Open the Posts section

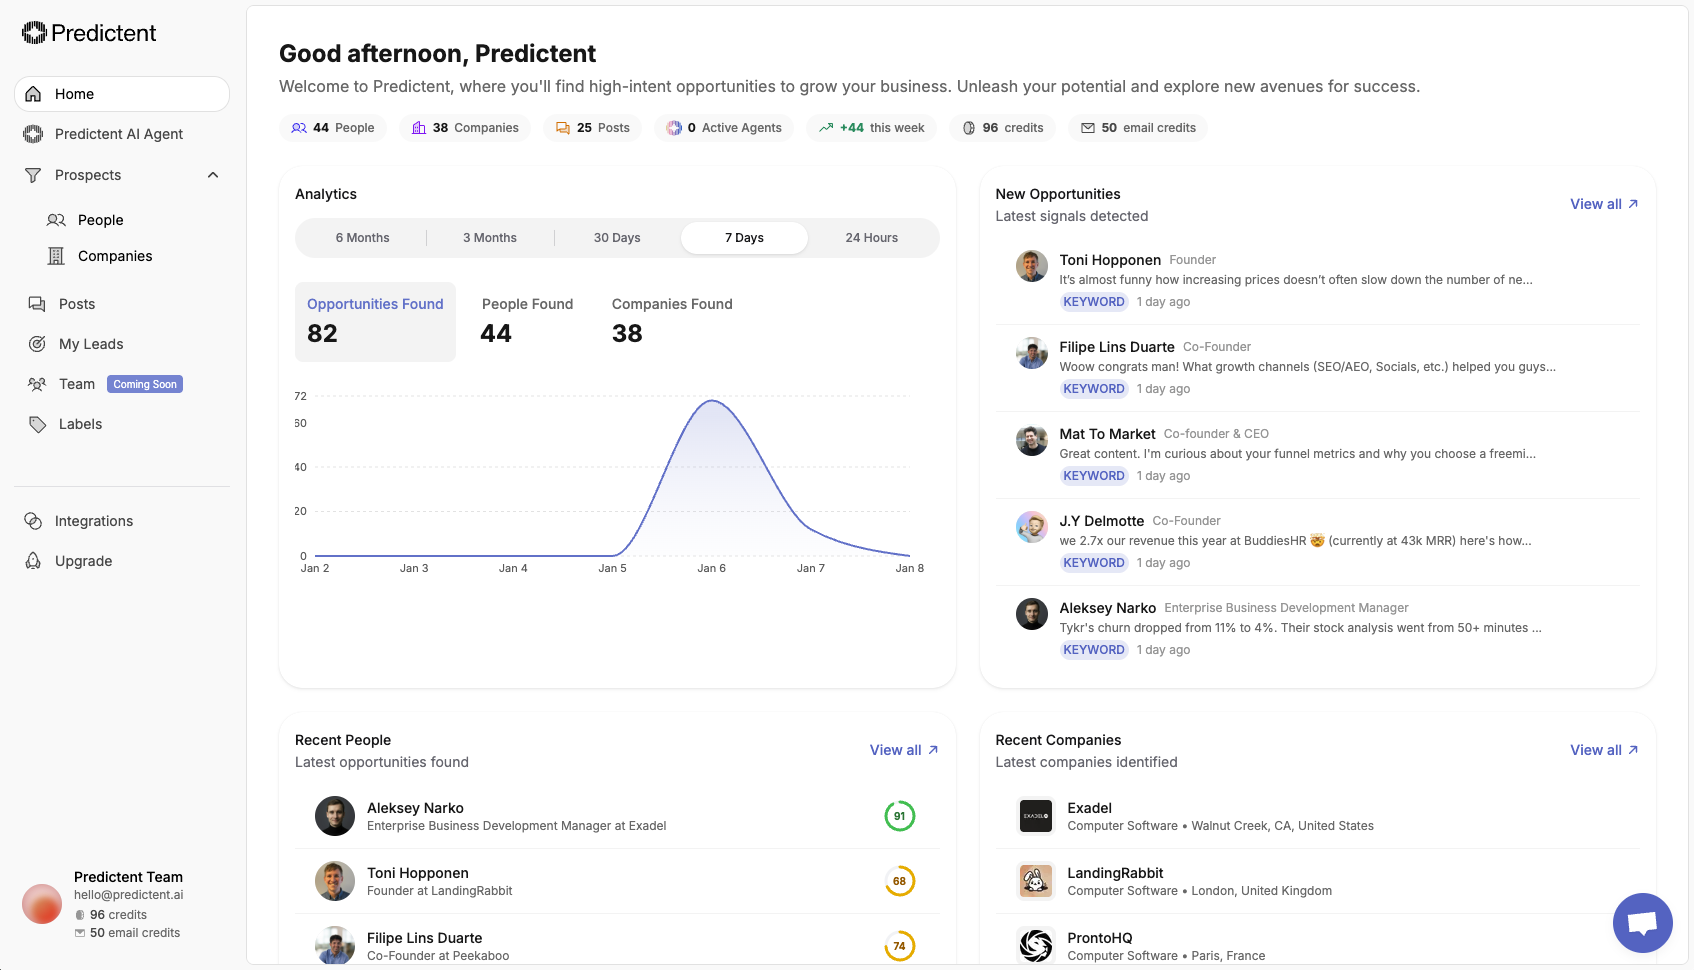click(x=76, y=304)
